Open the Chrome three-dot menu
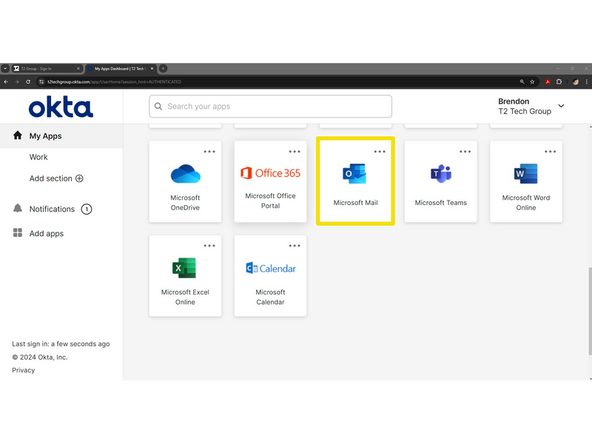This screenshot has height=444, width=592. [586, 82]
